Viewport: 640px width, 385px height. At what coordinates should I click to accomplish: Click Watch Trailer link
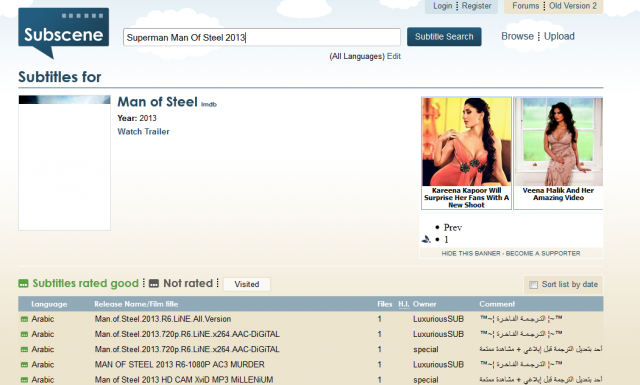[143, 131]
